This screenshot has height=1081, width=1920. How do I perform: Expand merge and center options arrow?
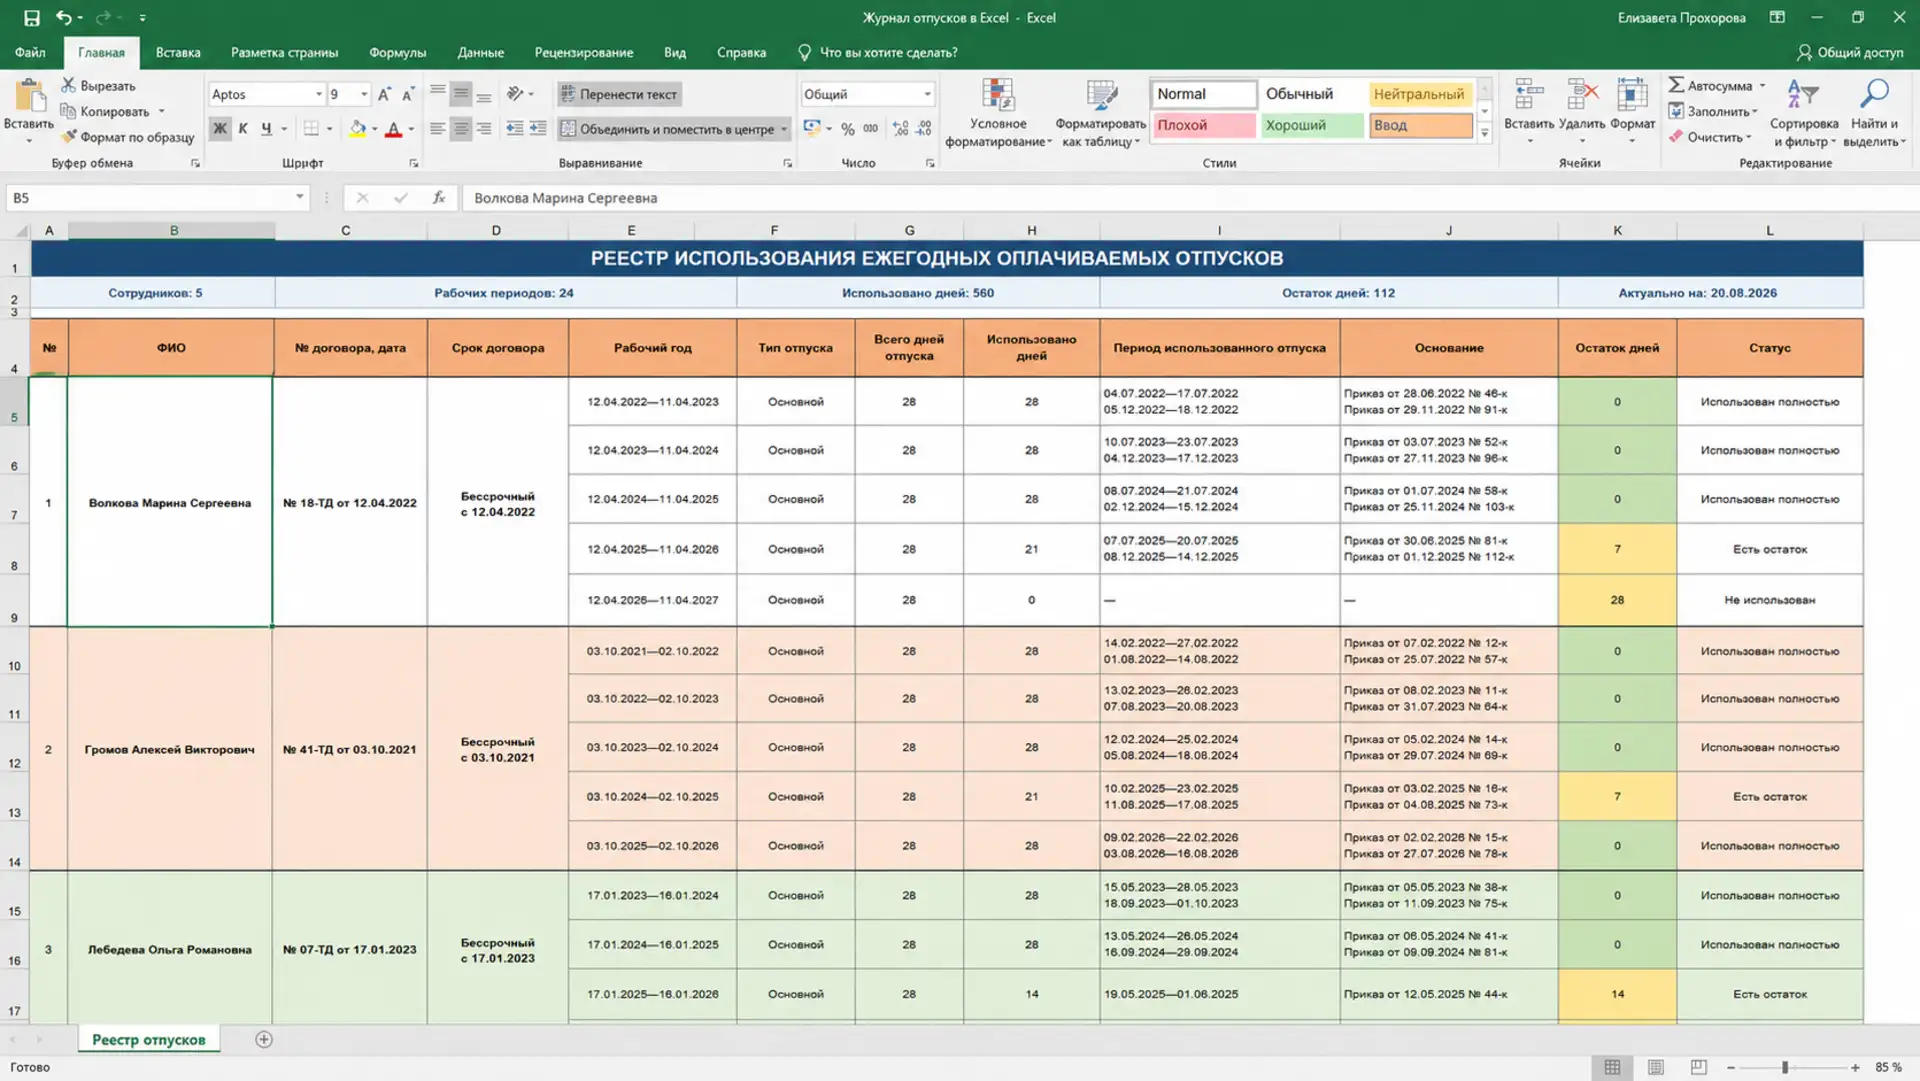pyautogui.click(x=784, y=129)
